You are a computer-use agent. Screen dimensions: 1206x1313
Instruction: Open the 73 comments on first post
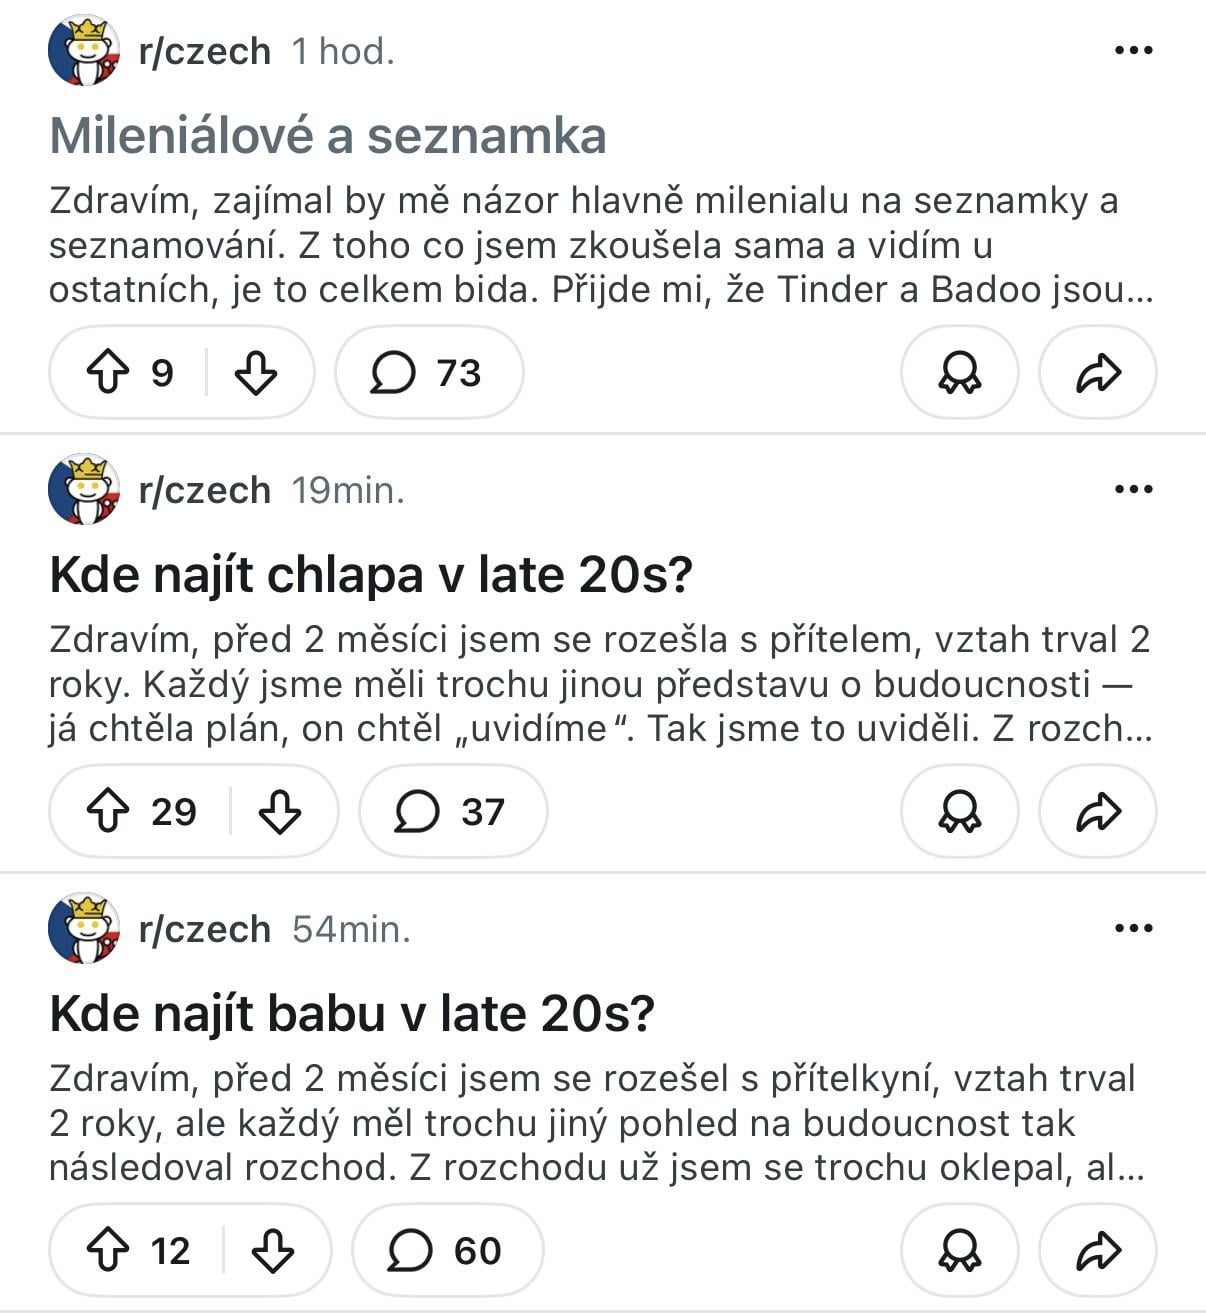coord(428,373)
